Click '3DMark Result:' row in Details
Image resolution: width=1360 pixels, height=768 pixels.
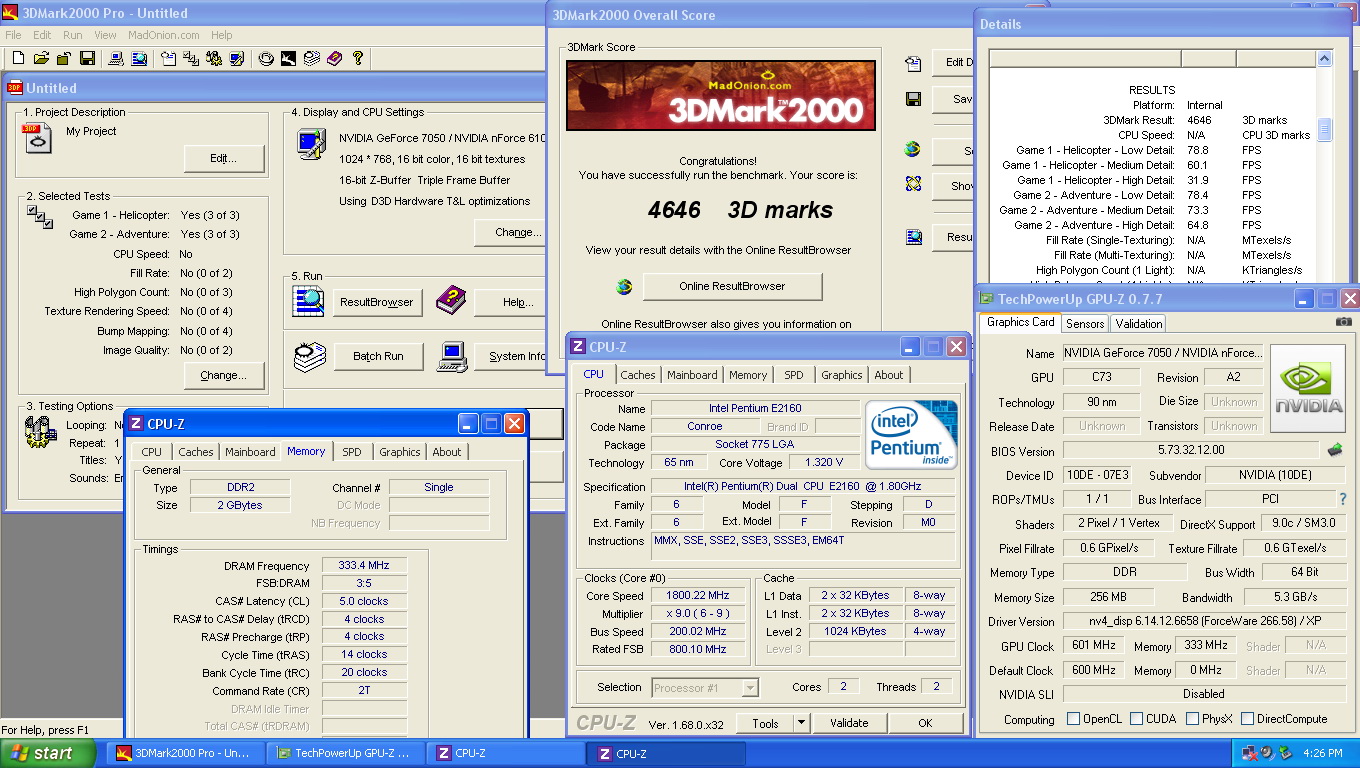coord(1153,120)
